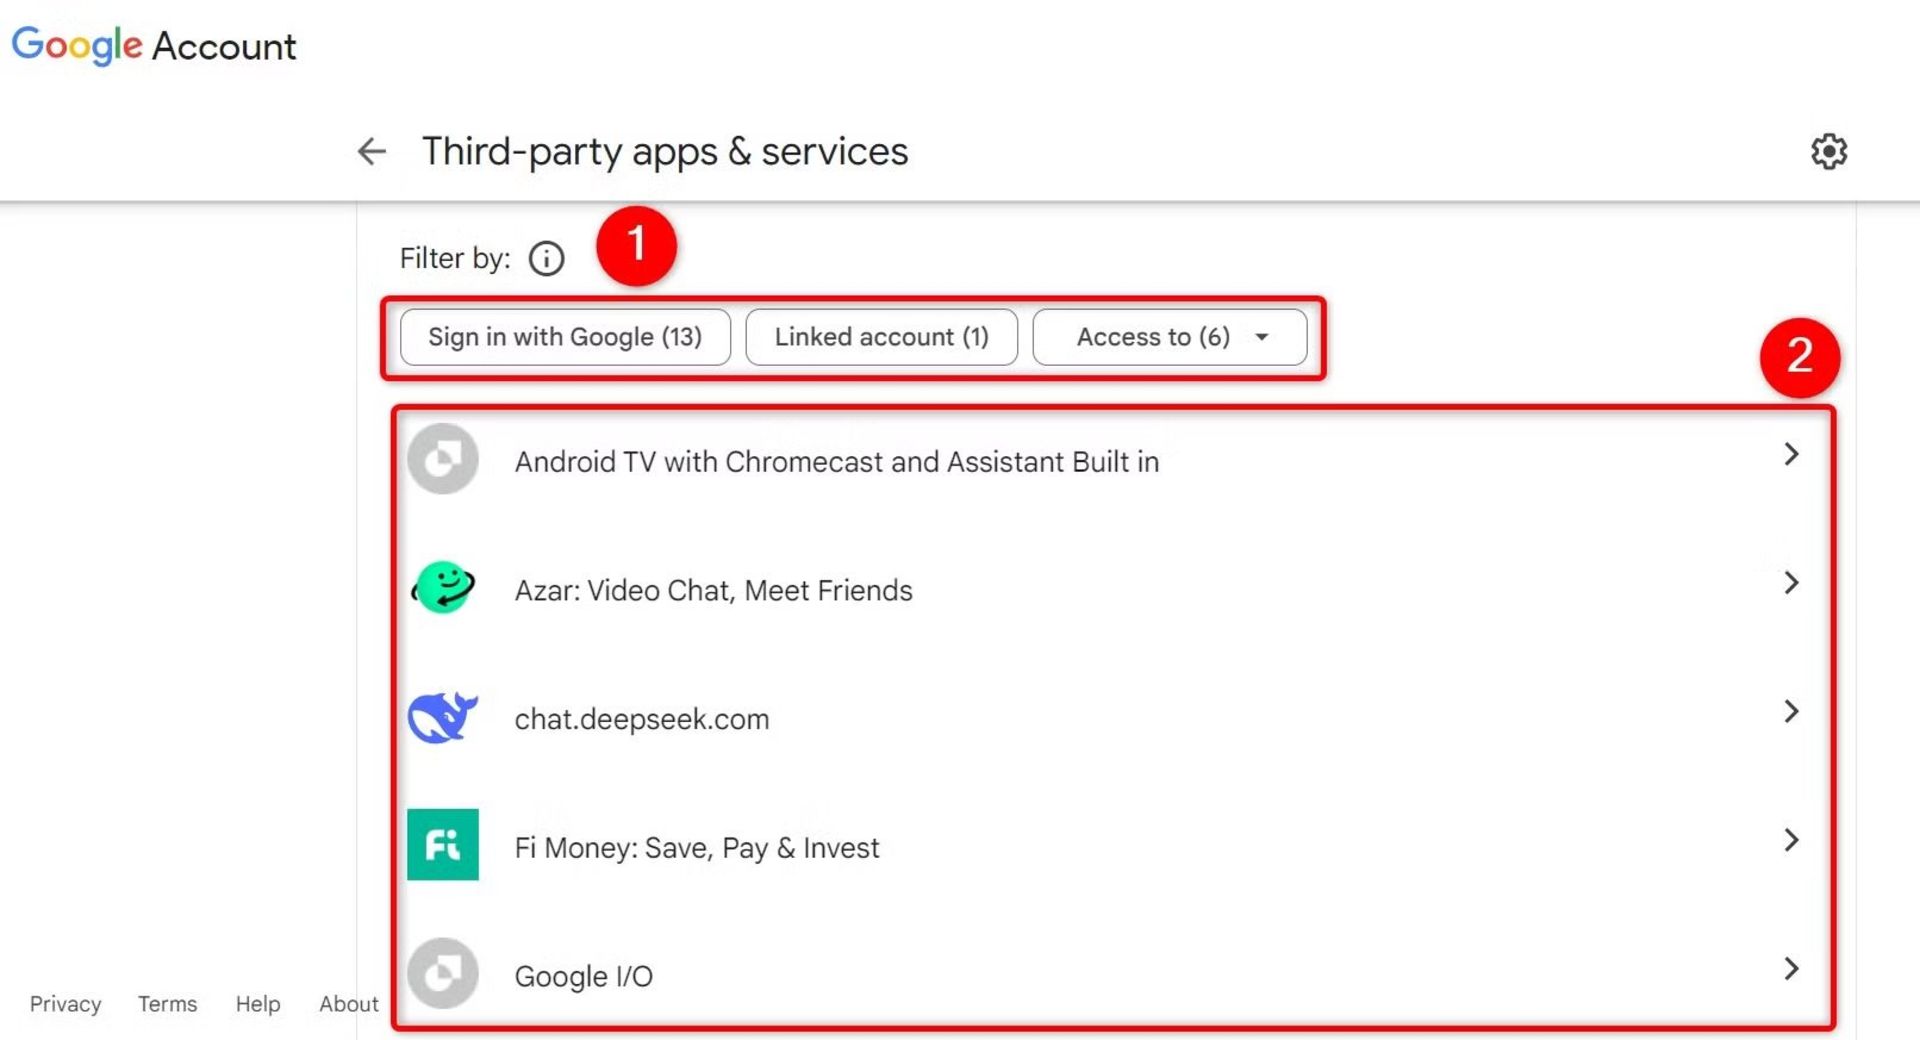Expand Android TV entry via chevron
1920x1040 pixels.
(x=1791, y=455)
